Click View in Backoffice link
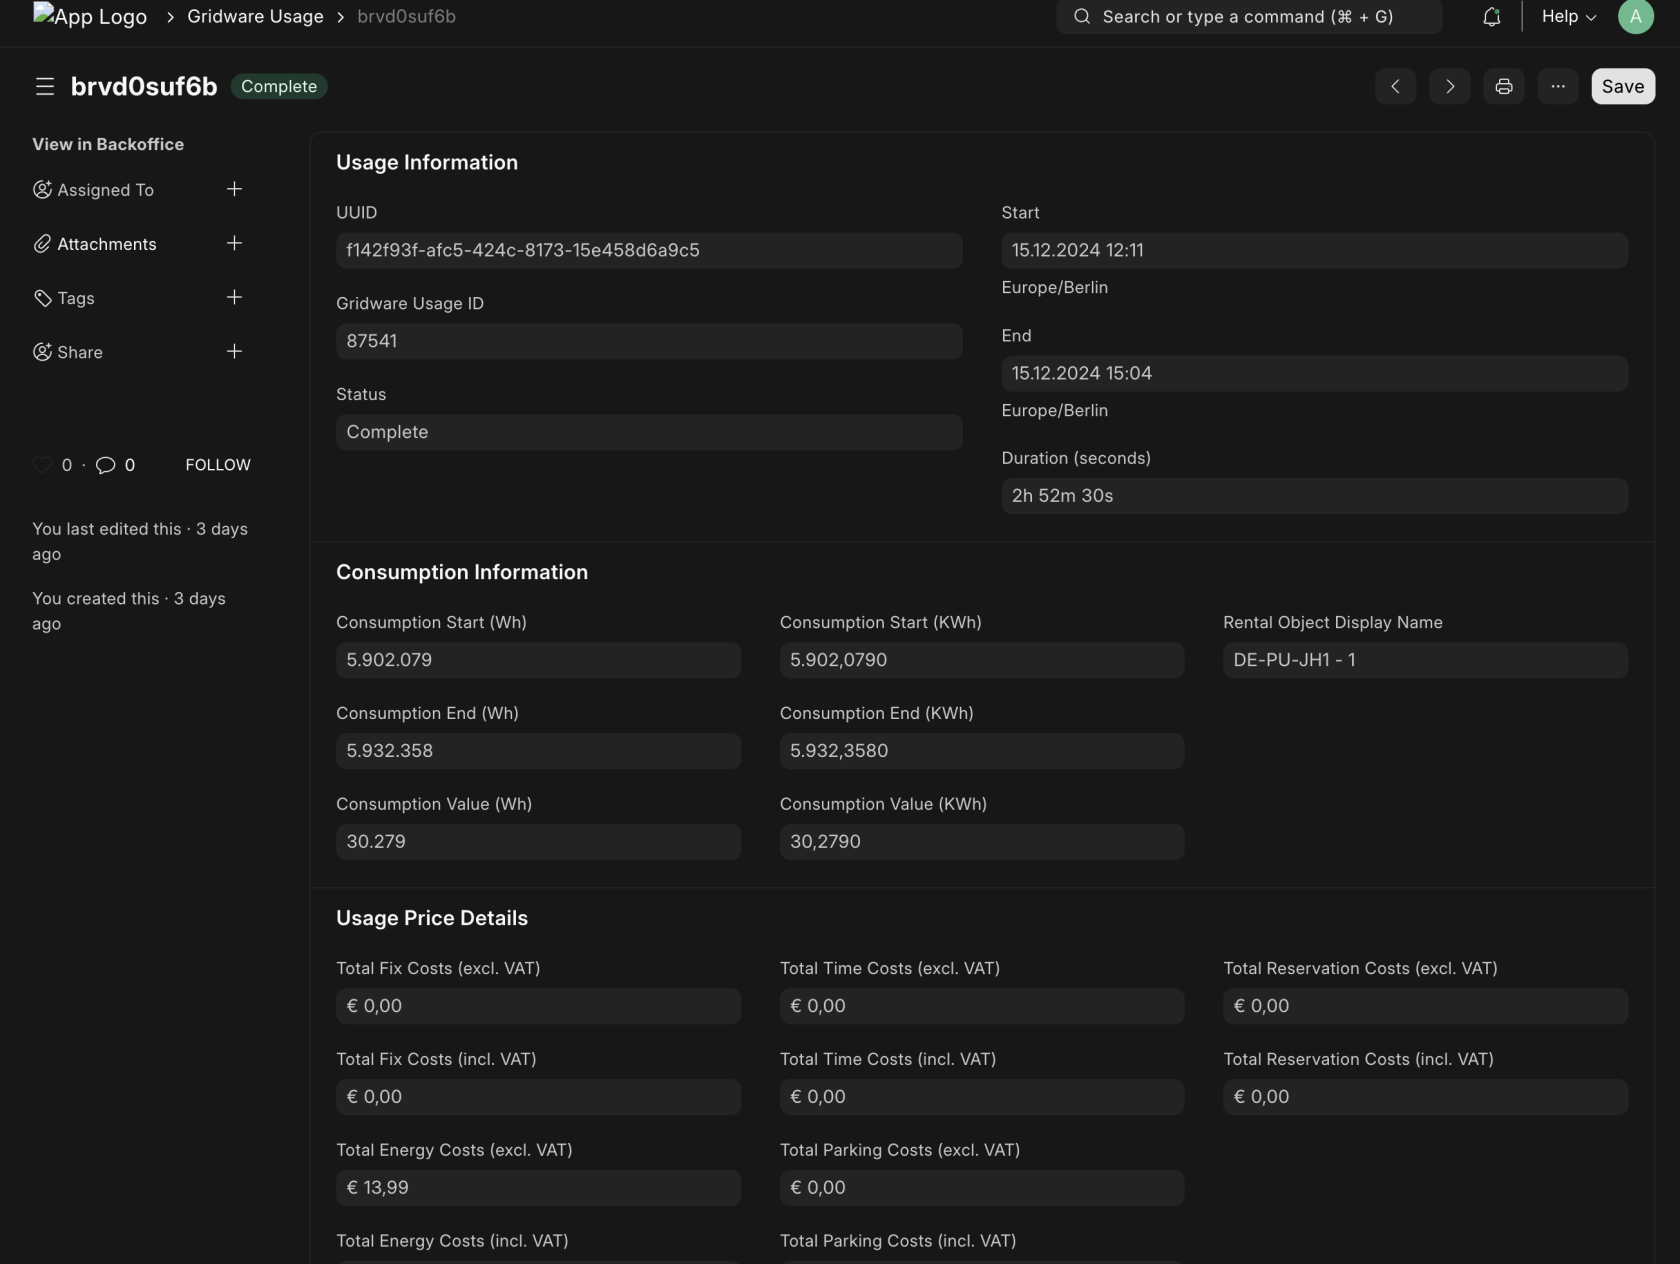The height and width of the screenshot is (1264, 1680). tap(108, 144)
